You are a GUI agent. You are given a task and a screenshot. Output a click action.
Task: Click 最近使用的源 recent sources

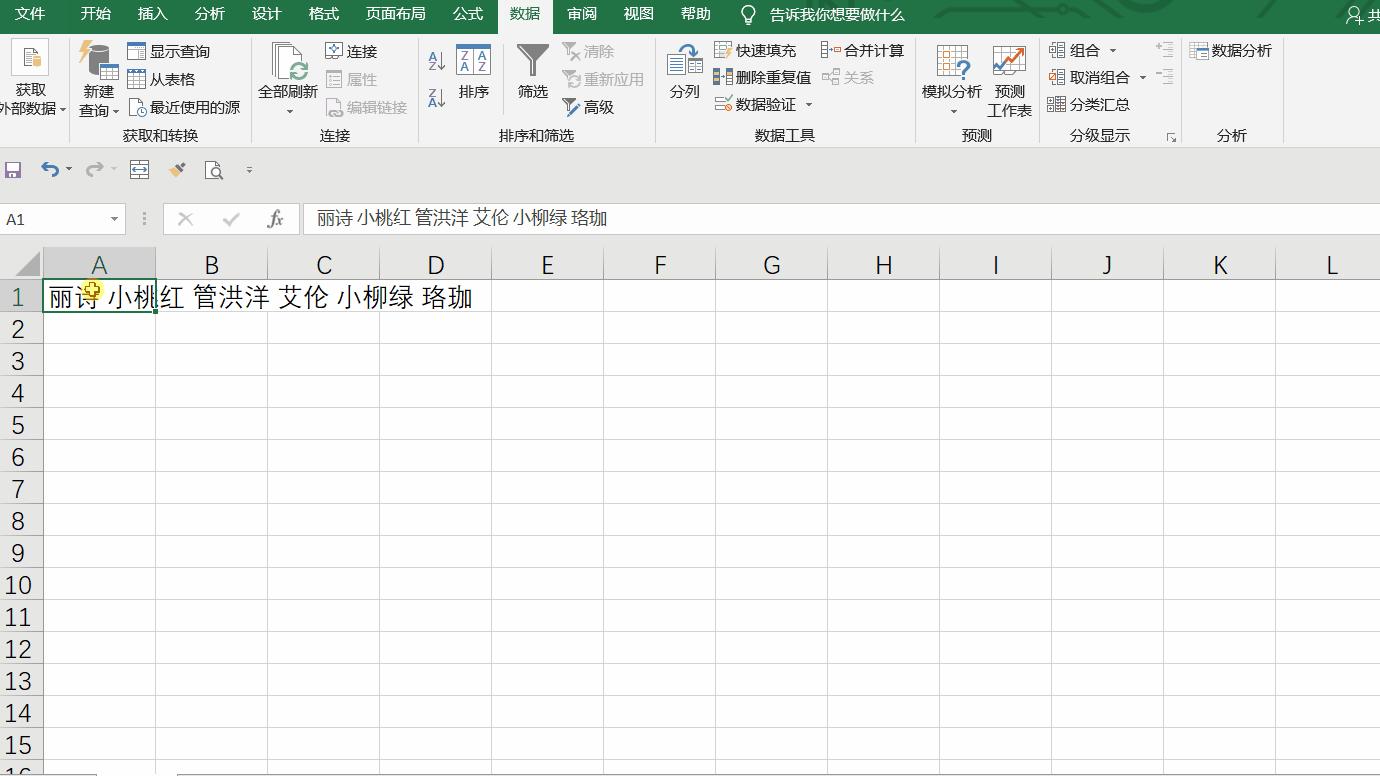tap(184, 107)
